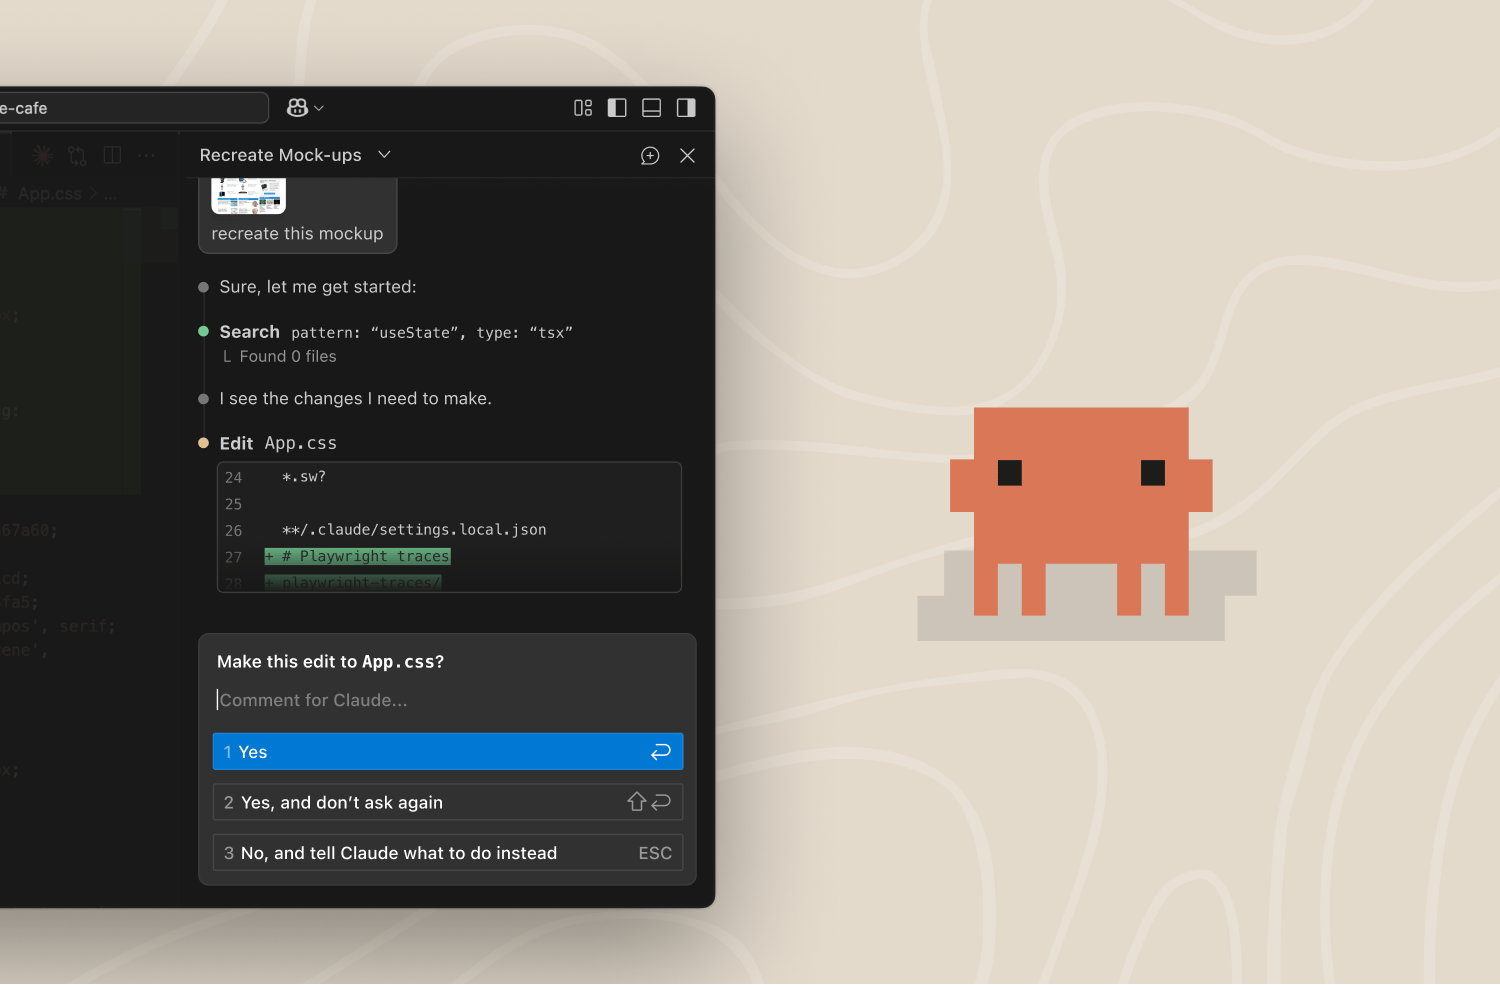This screenshot has height=985, width=1500.
Task: Open the Copilot dropdown chevron
Action: [319, 108]
